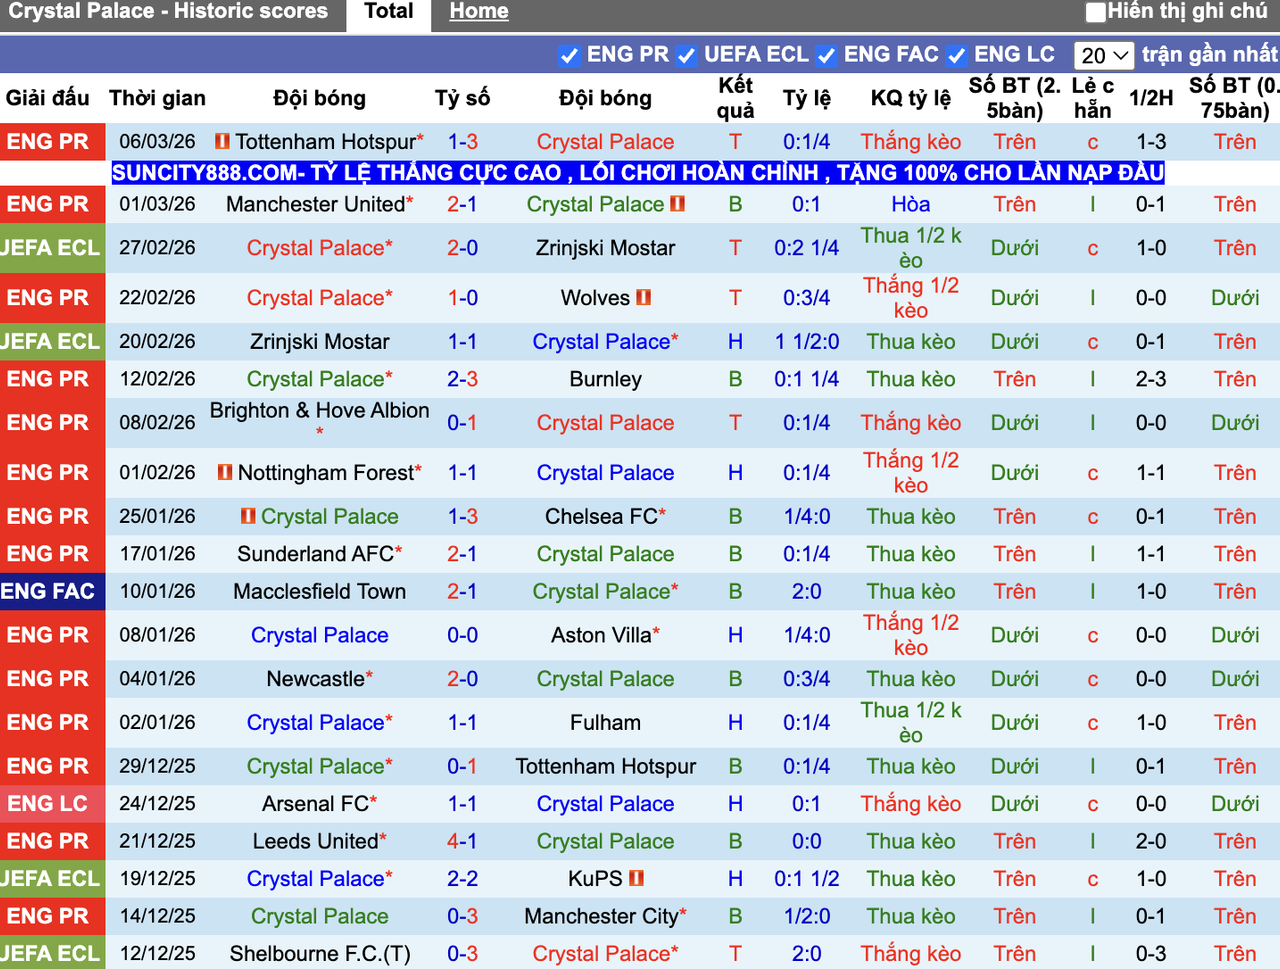Uncheck the ENG FAC filter checkbox
This screenshot has height=969, width=1280.
pos(826,56)
